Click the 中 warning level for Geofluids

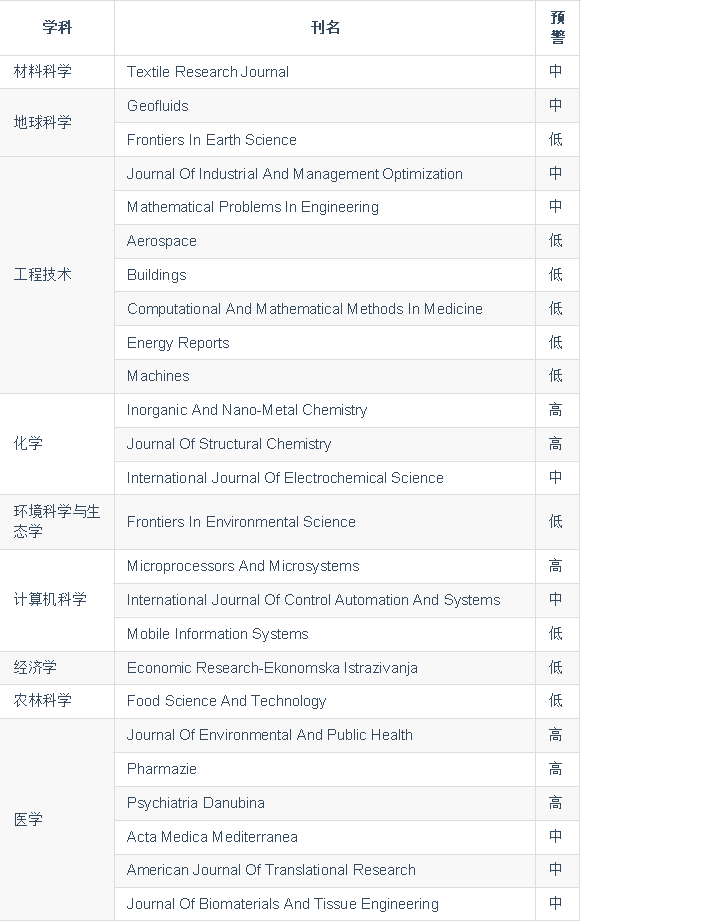tap(556, 106)
